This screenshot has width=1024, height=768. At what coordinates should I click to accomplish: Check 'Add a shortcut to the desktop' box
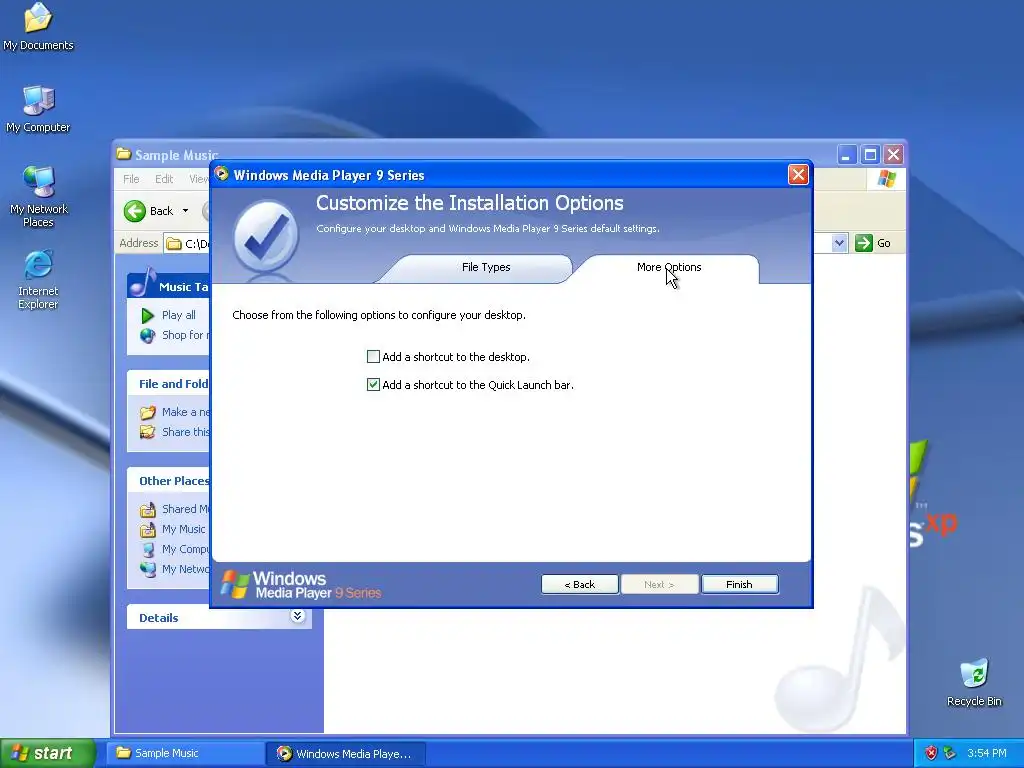click(x=373, y=357)
